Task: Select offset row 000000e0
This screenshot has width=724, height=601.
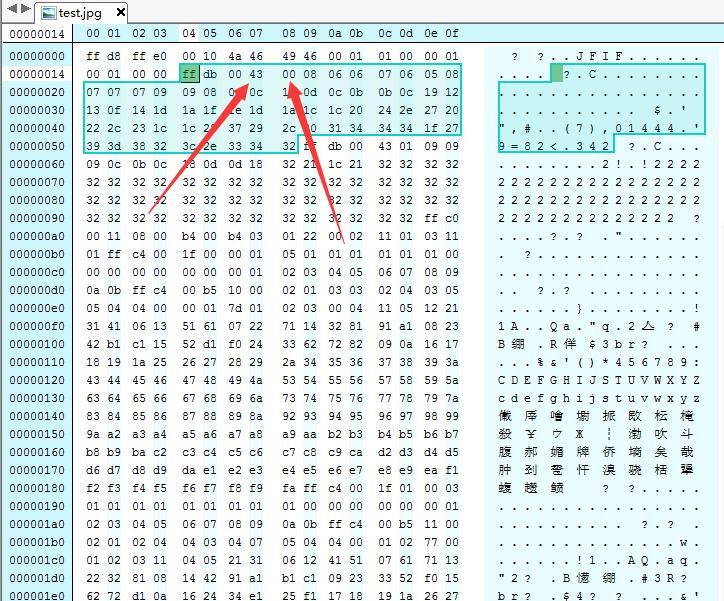Action: coord(37,308)
